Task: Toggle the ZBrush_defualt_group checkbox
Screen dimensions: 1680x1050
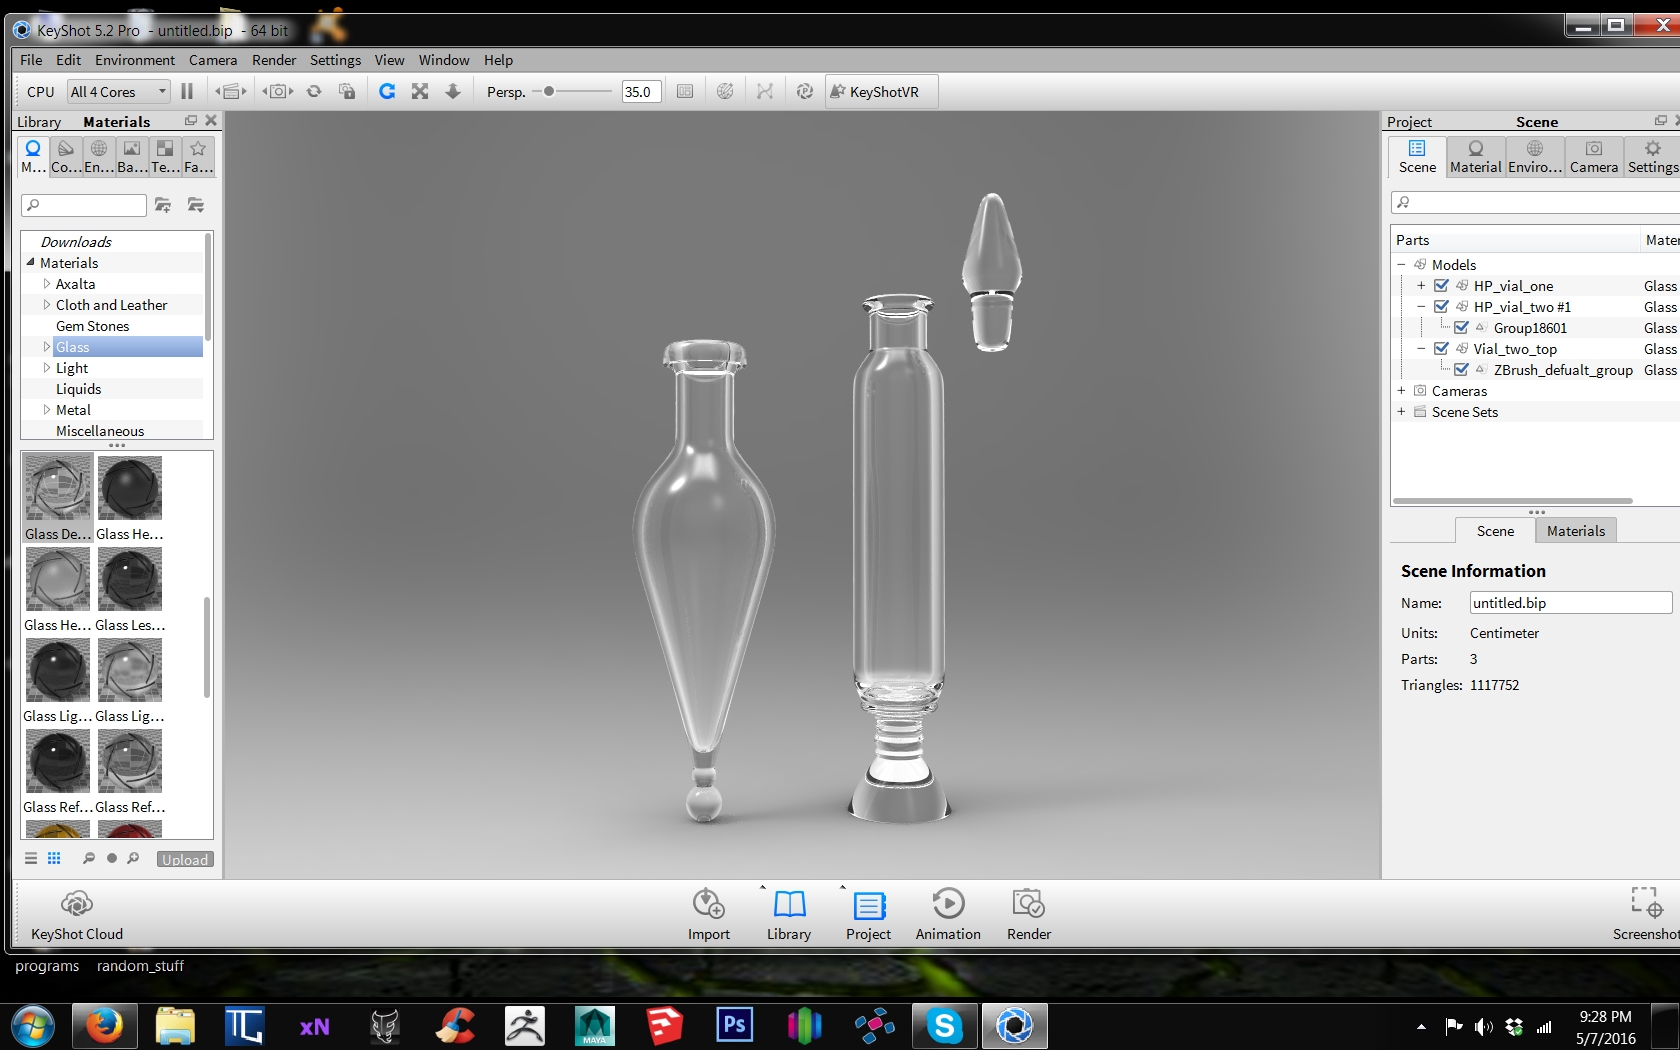Action: pos(1461,370)
